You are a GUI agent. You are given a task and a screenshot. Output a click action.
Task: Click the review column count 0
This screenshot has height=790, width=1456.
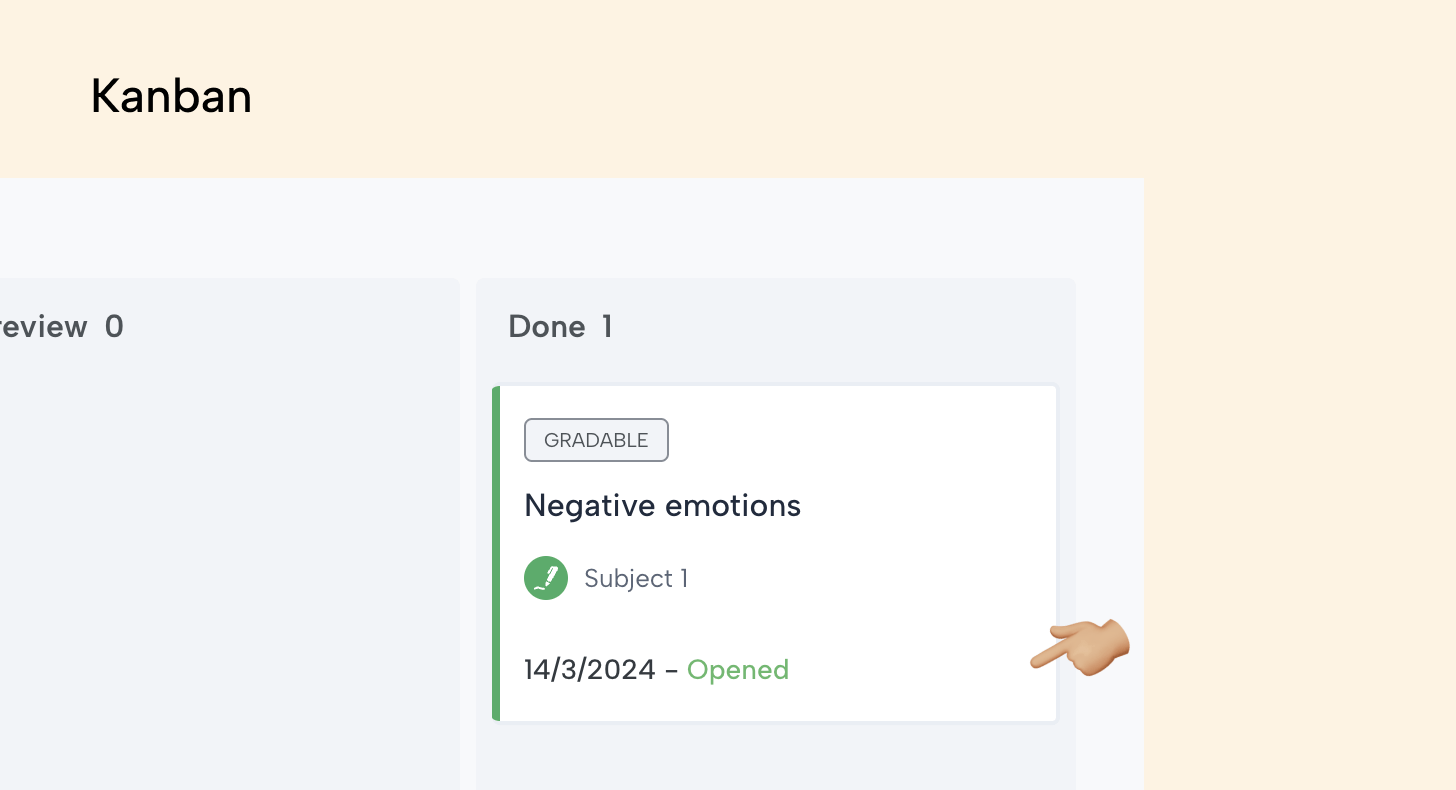114,327
